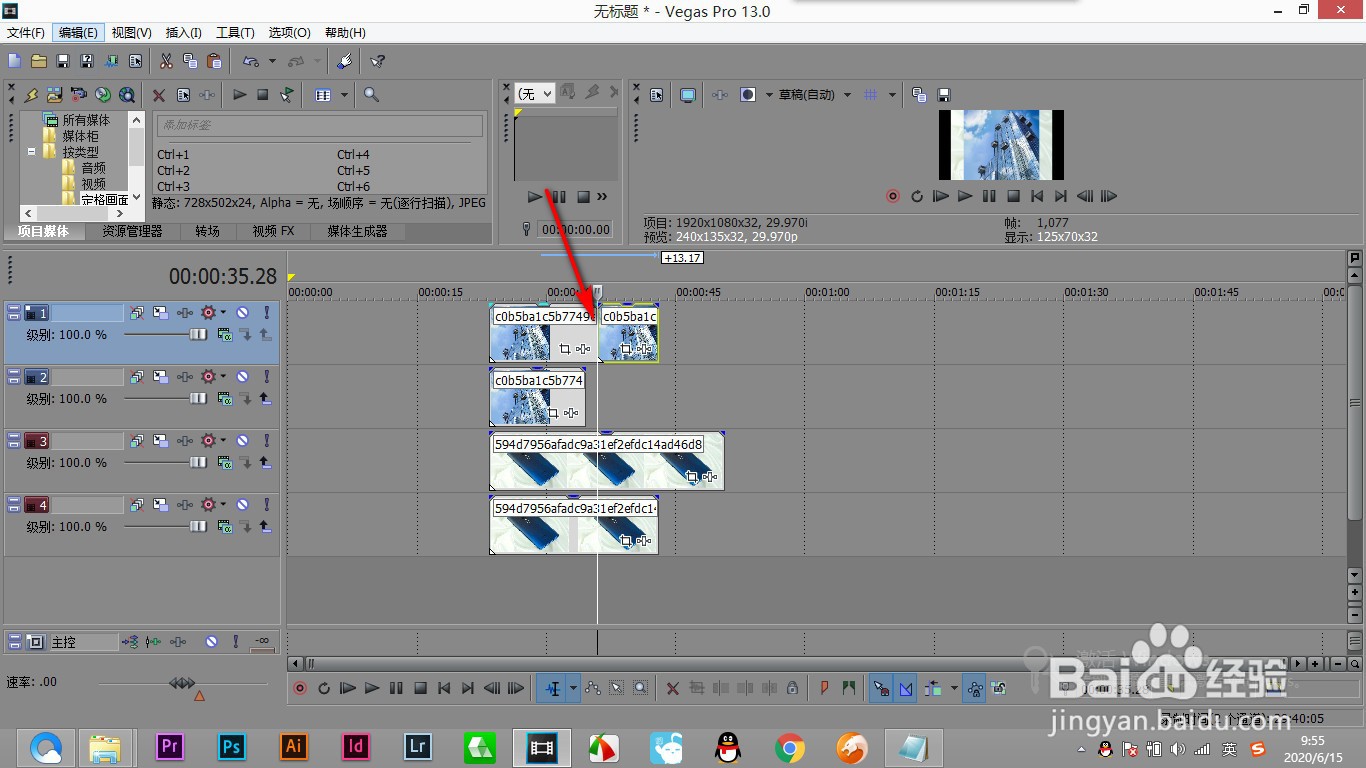This screenshot has width=1366, height=768.
Task: Select the 媒体柜 folder
Action: click(x=80, y=136)
